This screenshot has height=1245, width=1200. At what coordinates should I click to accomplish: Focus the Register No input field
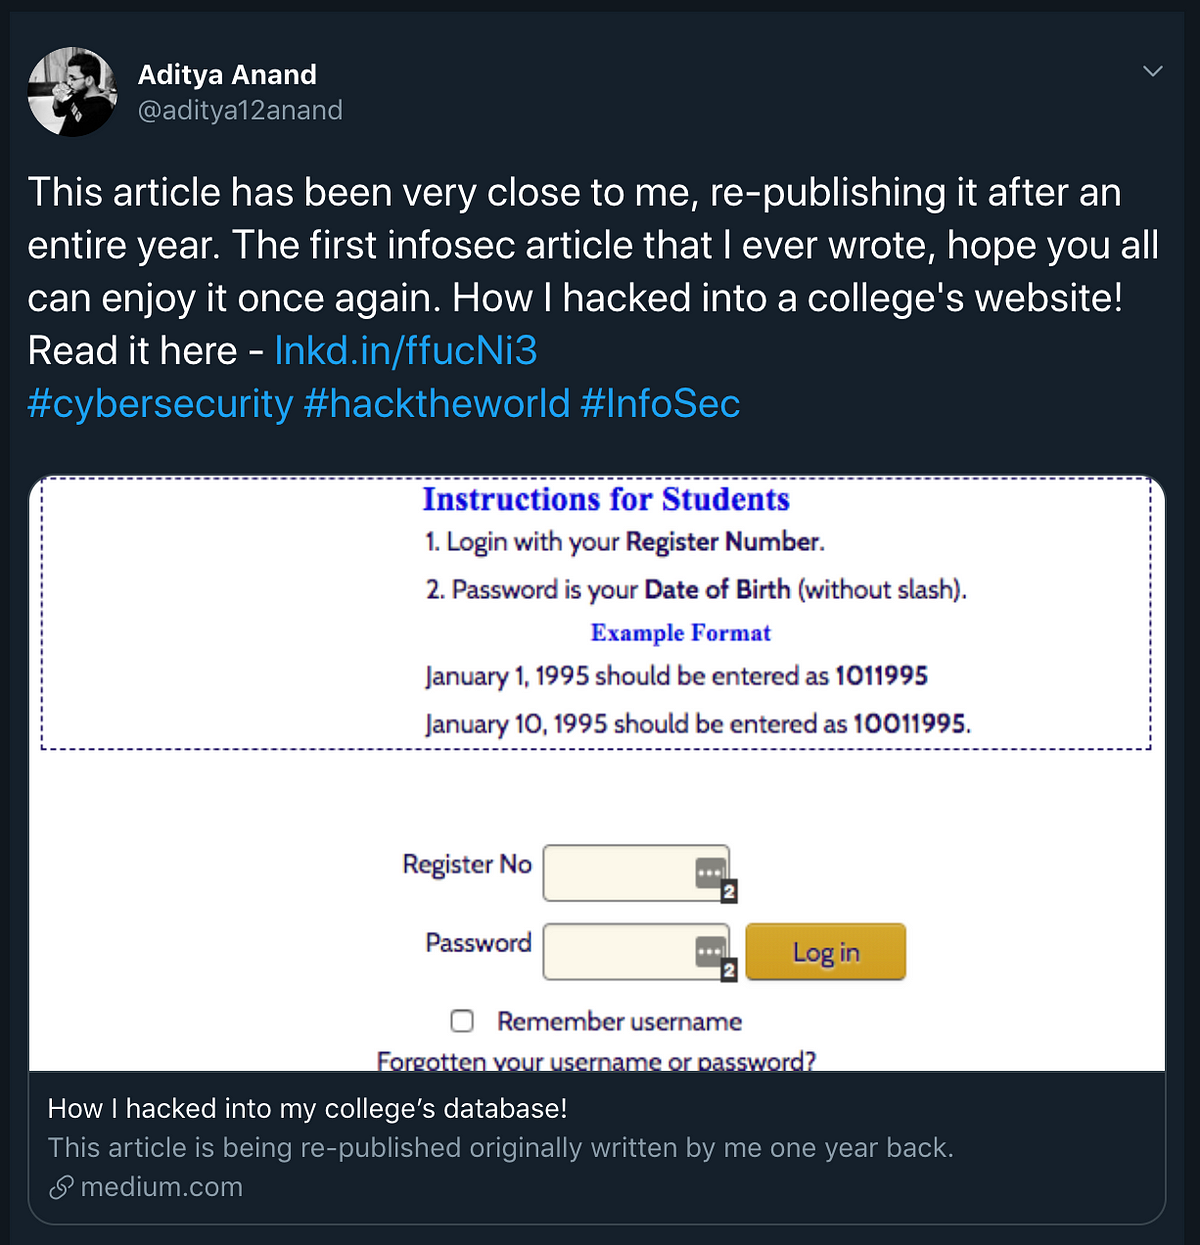(x=636, y=873)
